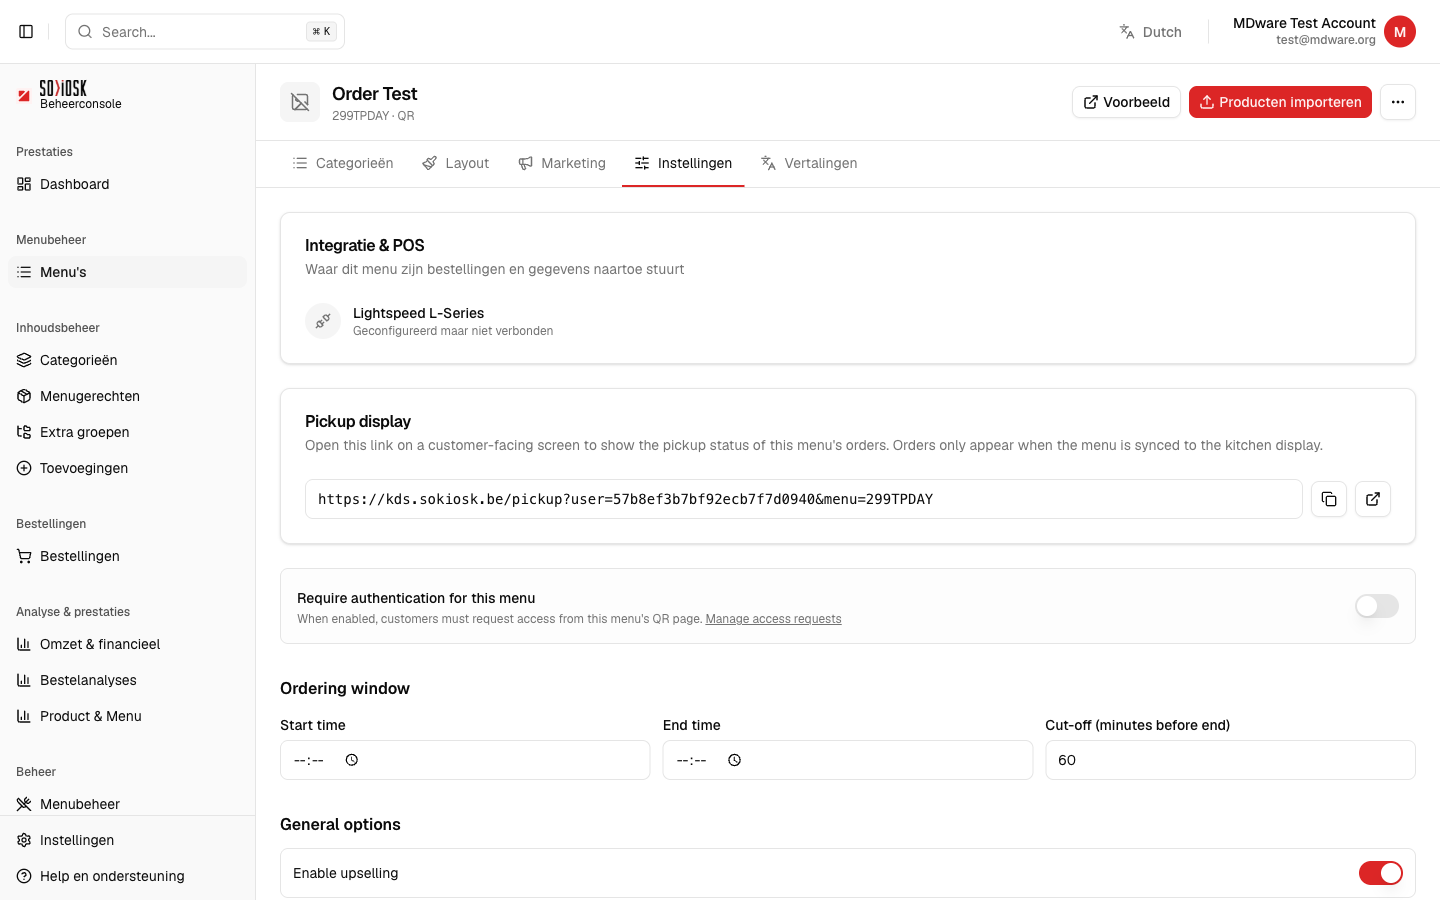
Task: Click the Menugerechten box icon
Action: pyautogui.click(x=24, y=396)
